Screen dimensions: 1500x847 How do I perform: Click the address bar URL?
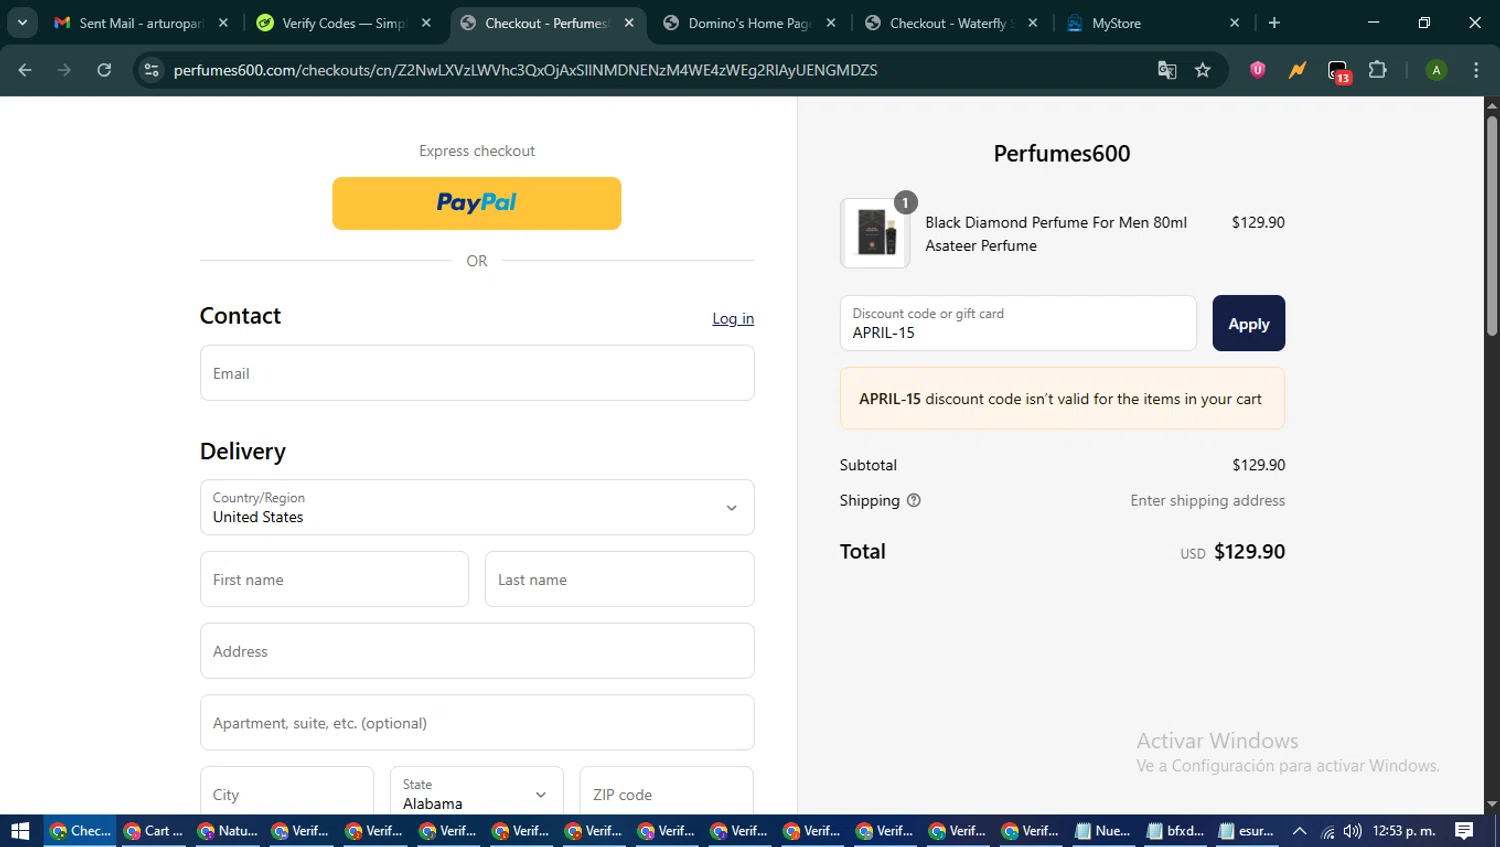click(x=525, y=70)
